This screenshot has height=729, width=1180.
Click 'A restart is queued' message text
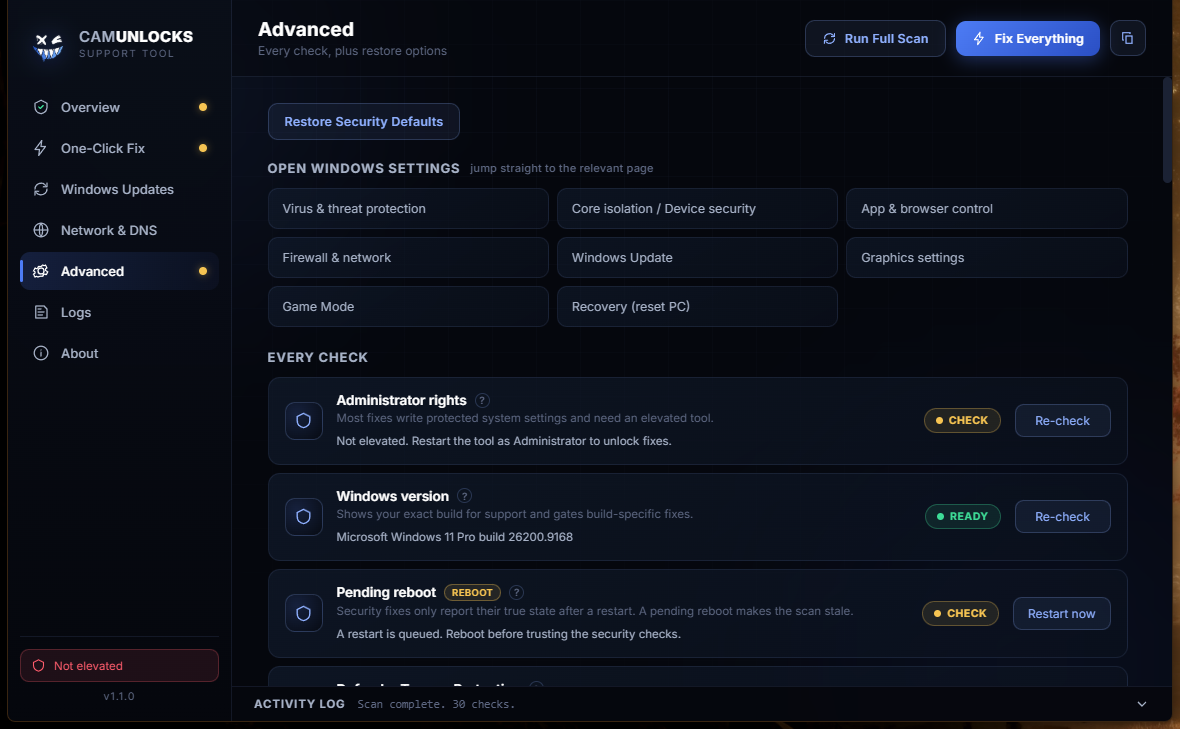508,634
